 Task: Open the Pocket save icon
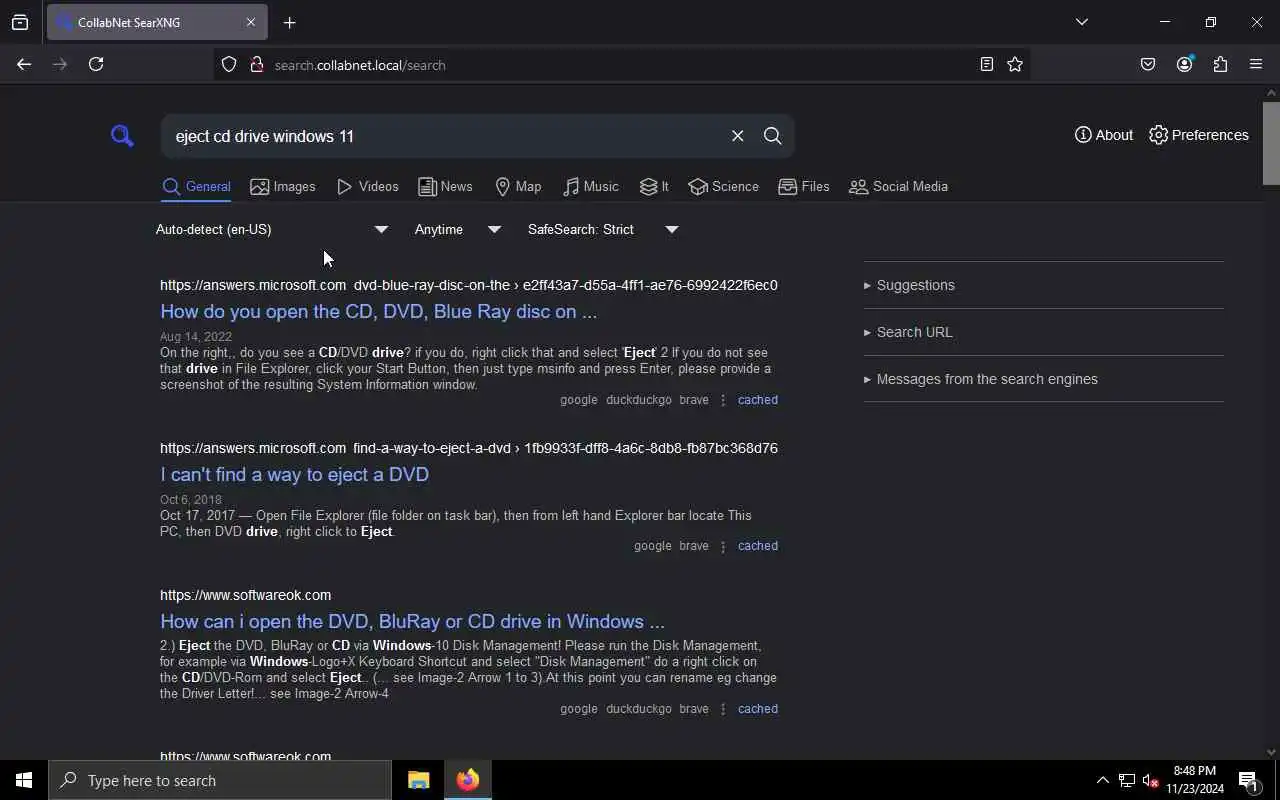click(1148, 64)
